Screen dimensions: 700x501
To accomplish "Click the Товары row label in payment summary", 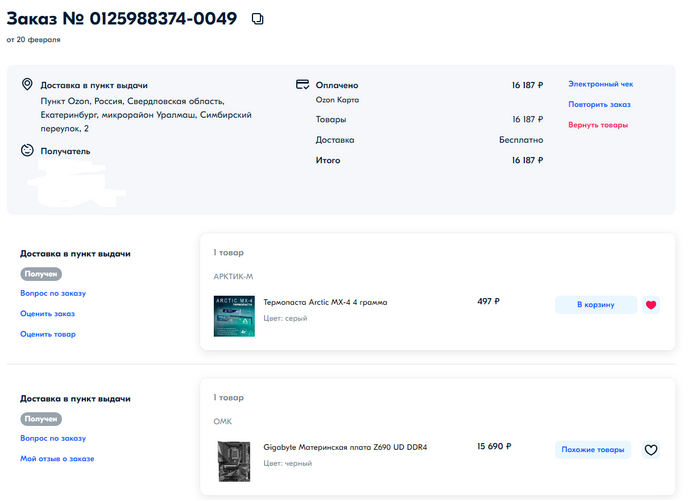I will (x=331, y=120).
